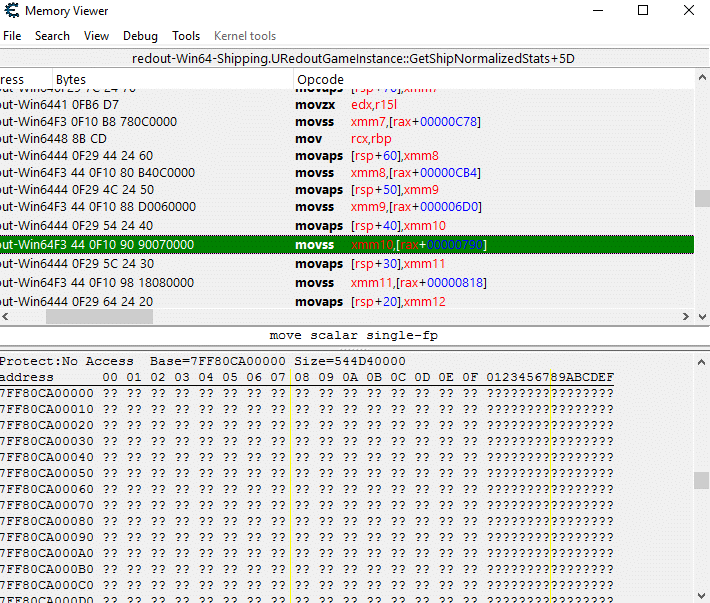
Task: Minimize the Memory Viewer window
Action: click(x=597, y=11)
